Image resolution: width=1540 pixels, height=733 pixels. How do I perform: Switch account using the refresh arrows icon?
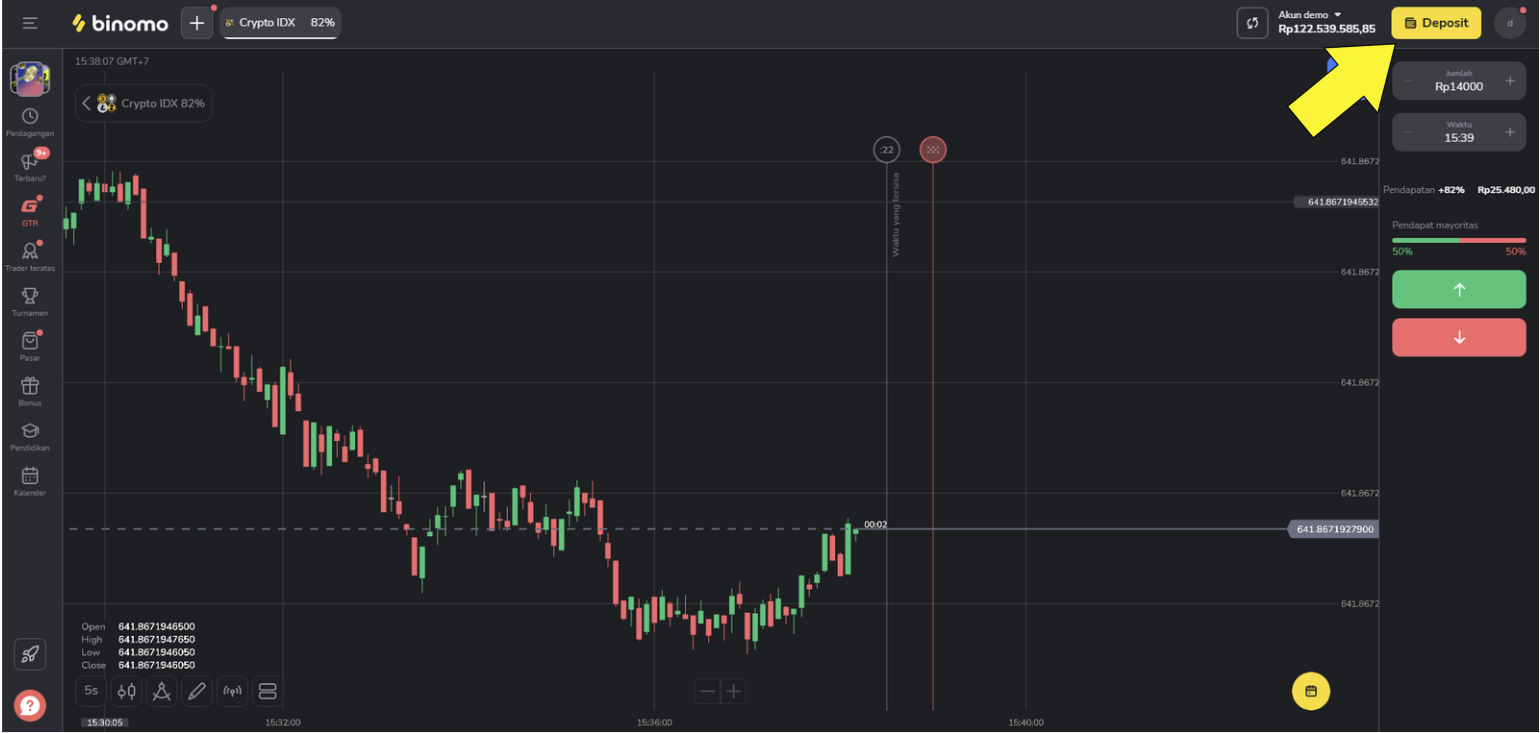click(x=1252, y=23)
